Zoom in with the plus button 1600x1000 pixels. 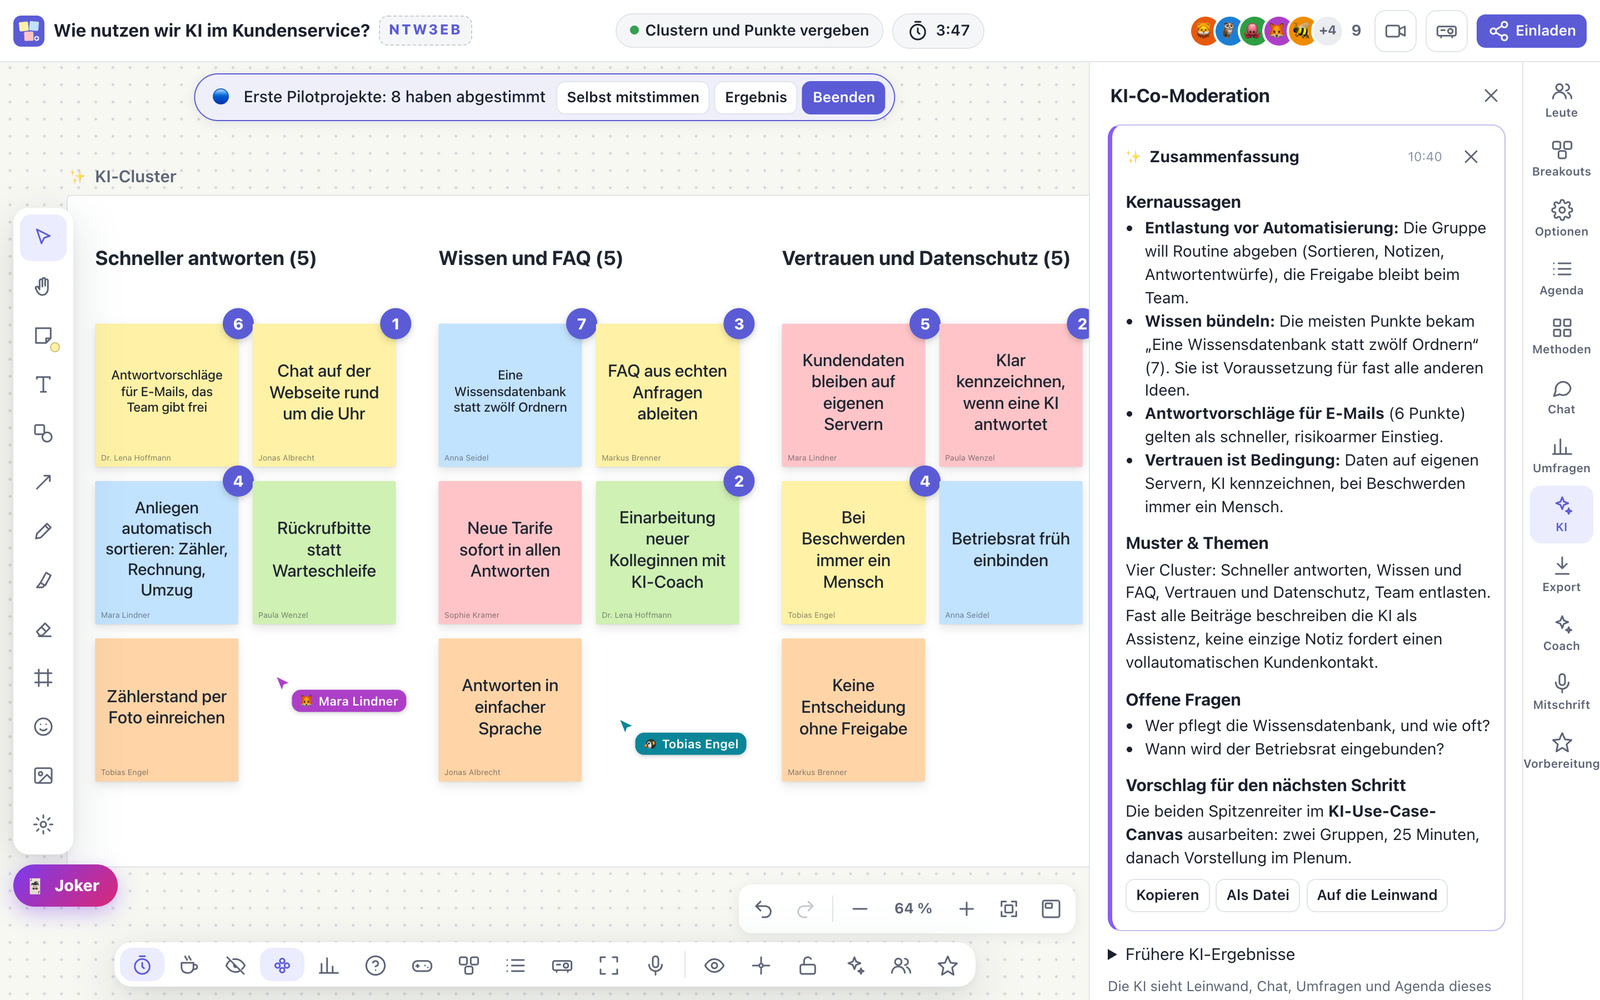point(966,909)
